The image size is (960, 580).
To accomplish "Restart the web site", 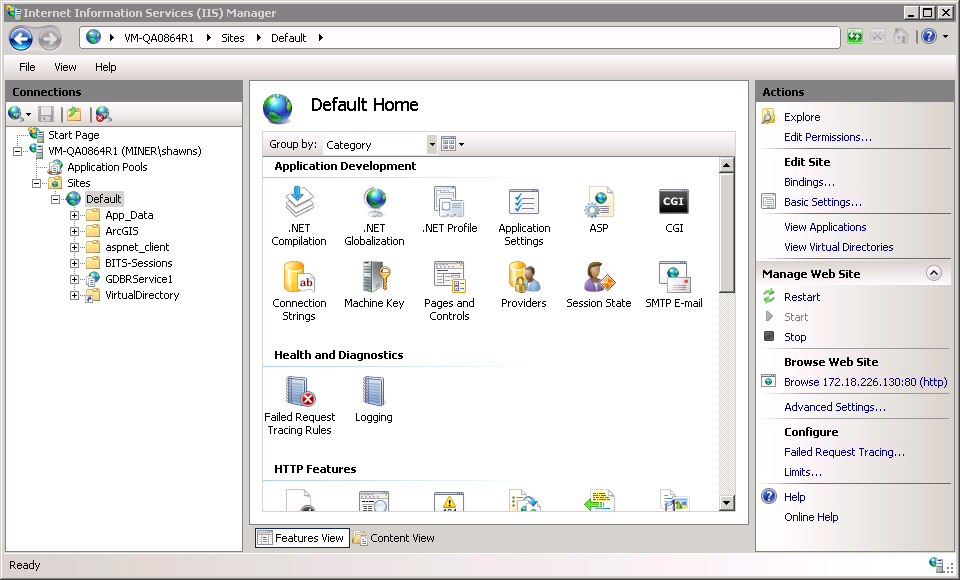I will click(x=802, y=297).
